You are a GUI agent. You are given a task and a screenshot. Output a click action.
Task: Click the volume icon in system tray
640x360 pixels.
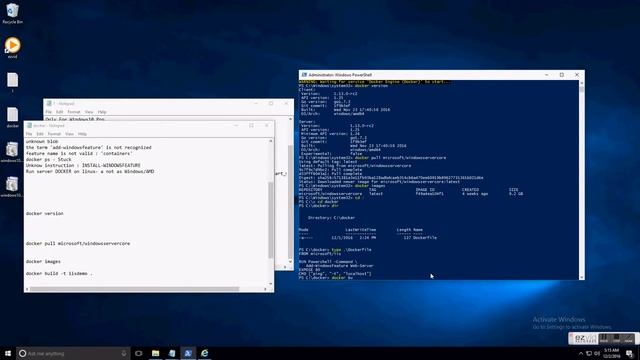(597, 353)
